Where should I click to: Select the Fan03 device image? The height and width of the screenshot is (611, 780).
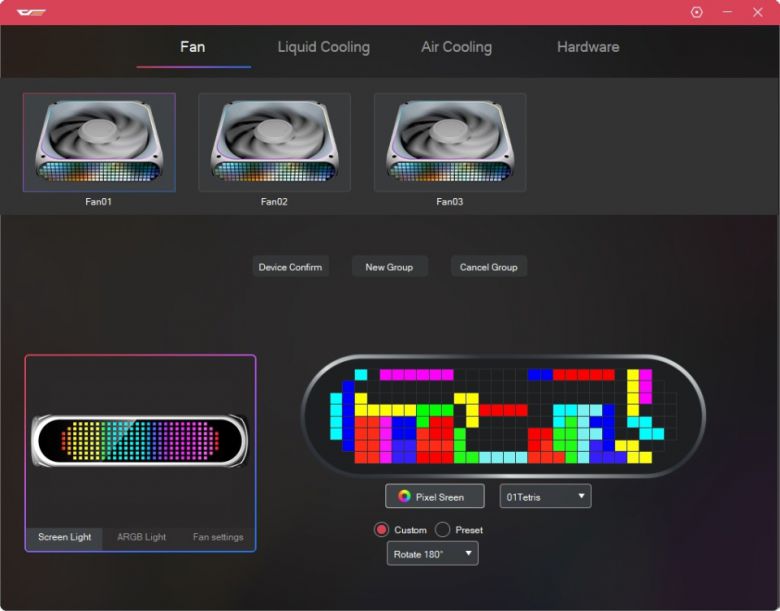pos(450,142)
